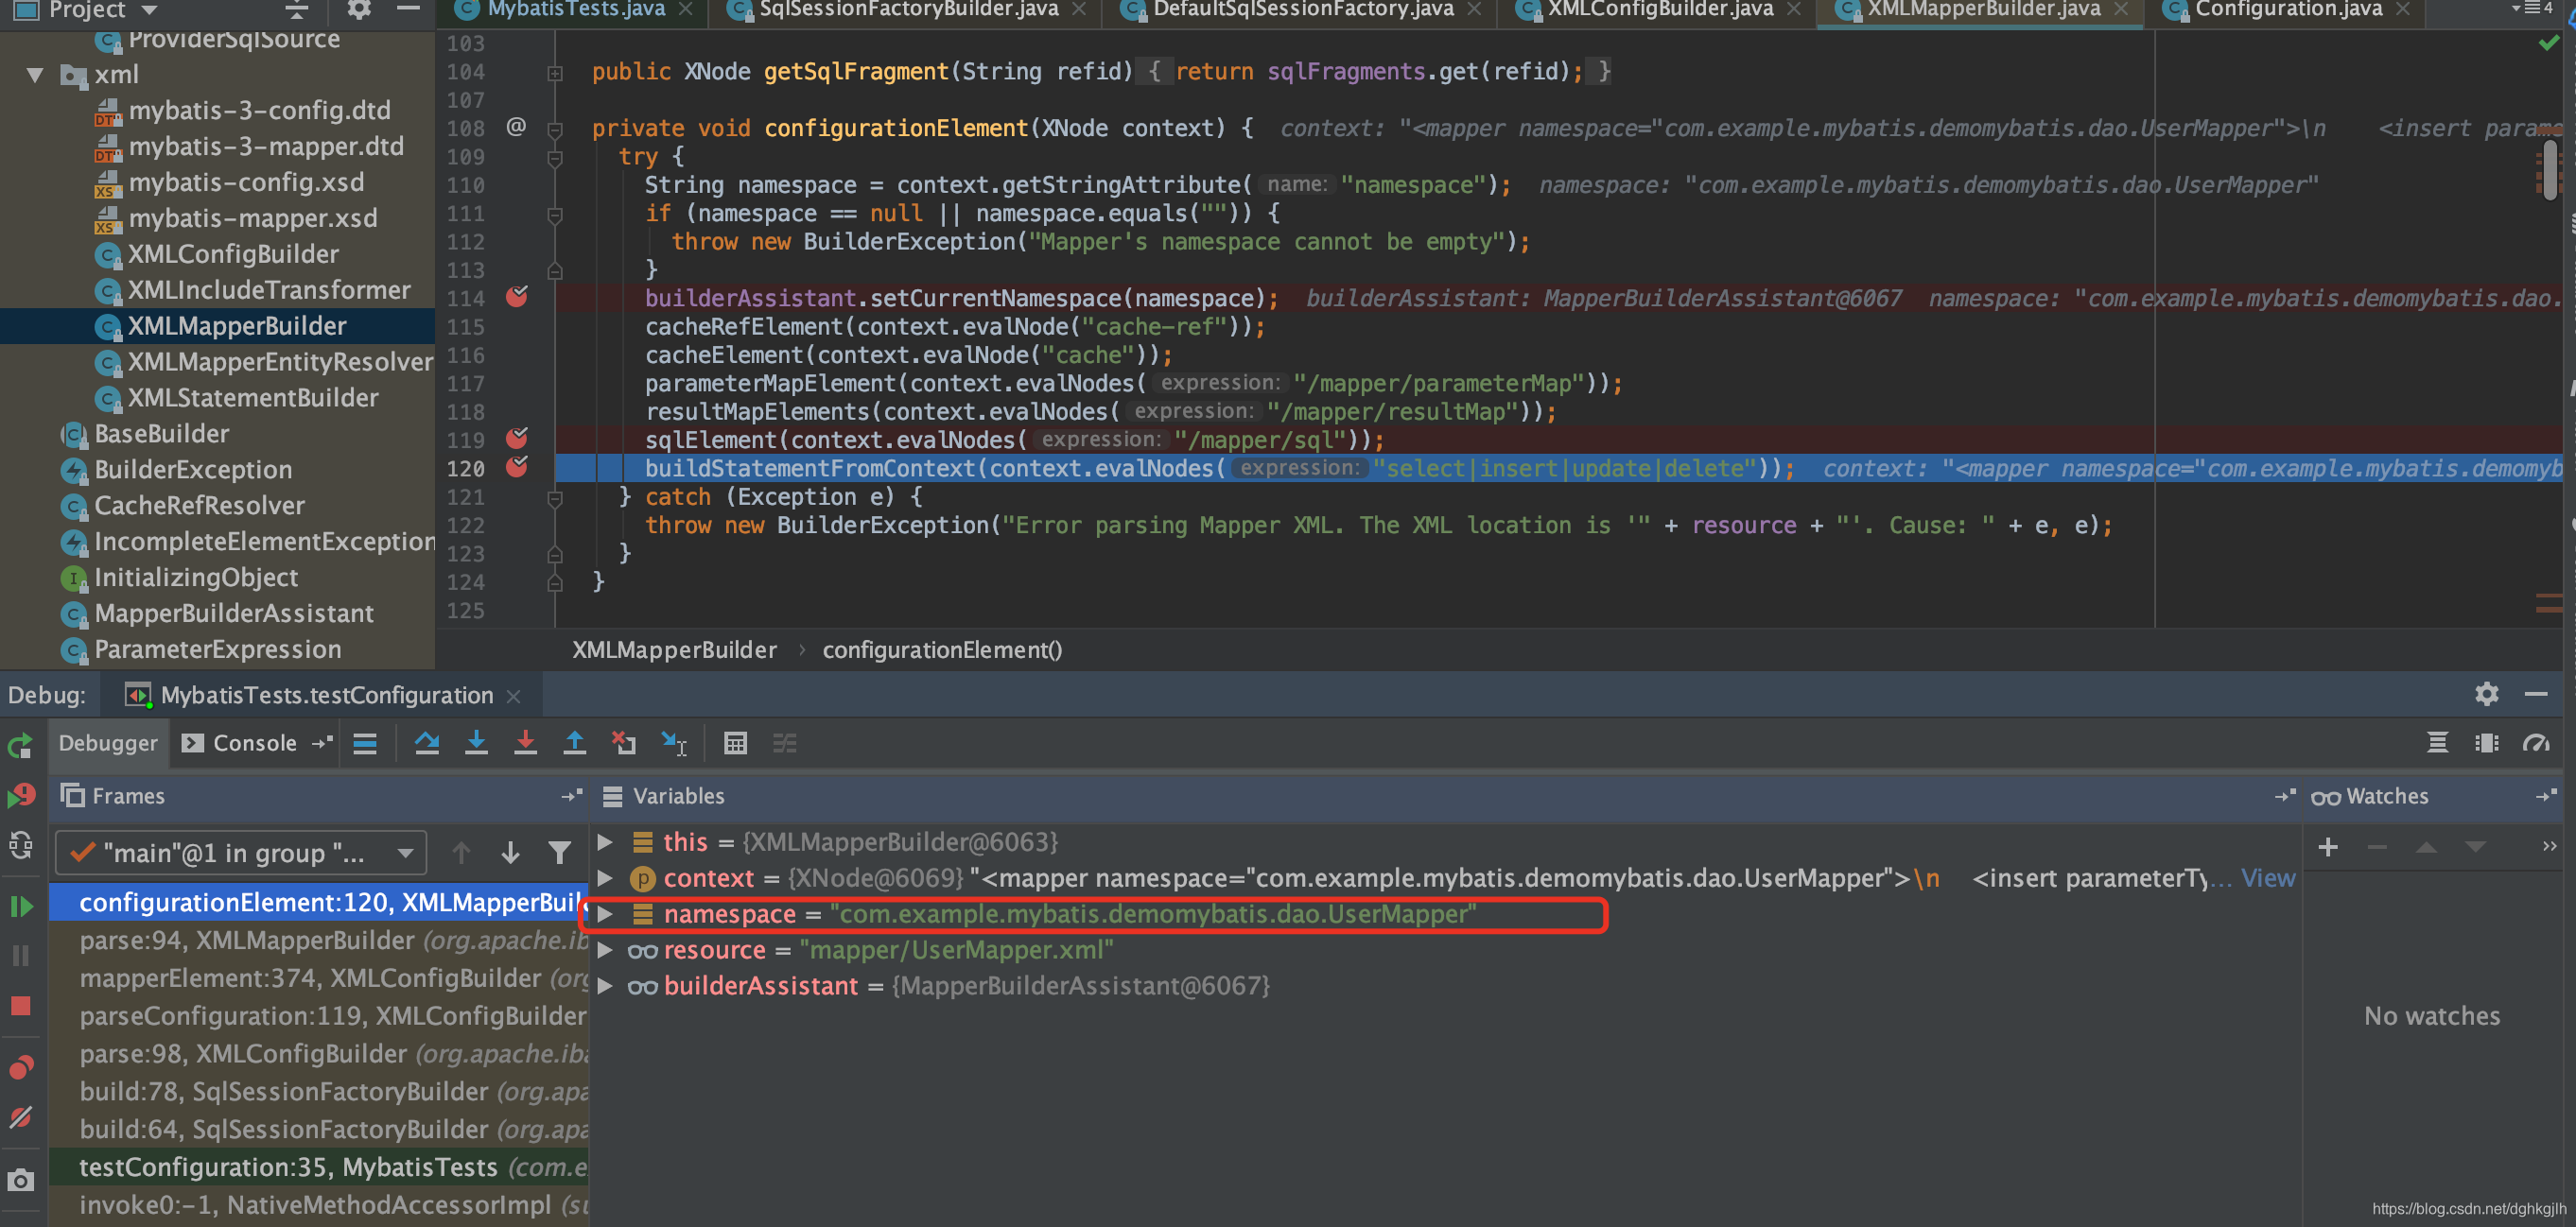Click the Step Over debugger icon

point(427,743)
